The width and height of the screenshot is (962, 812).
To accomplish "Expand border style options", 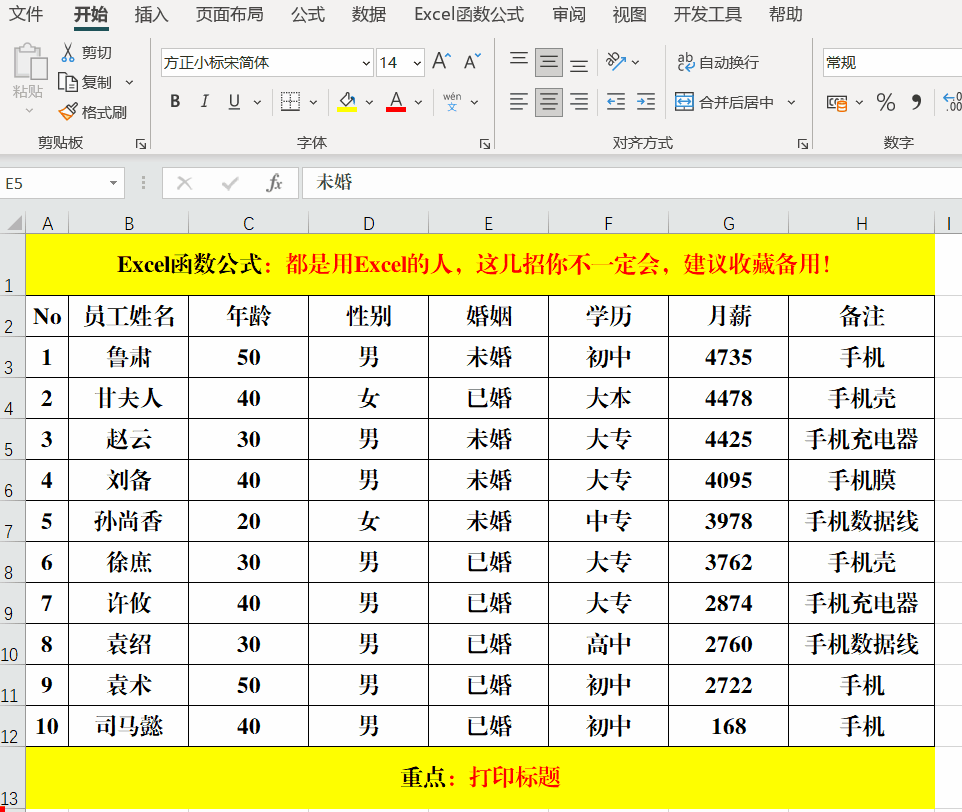I will tap(314, 102).
